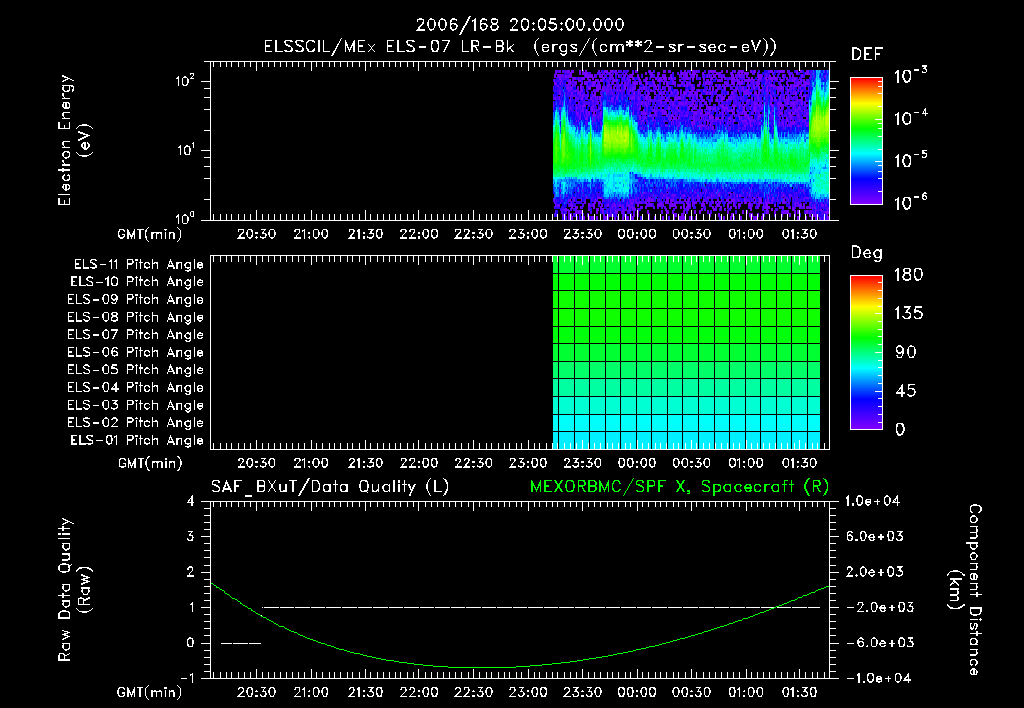
Task: Click the 22:30 tick label under bottom panel
Action: coord(473,692)
